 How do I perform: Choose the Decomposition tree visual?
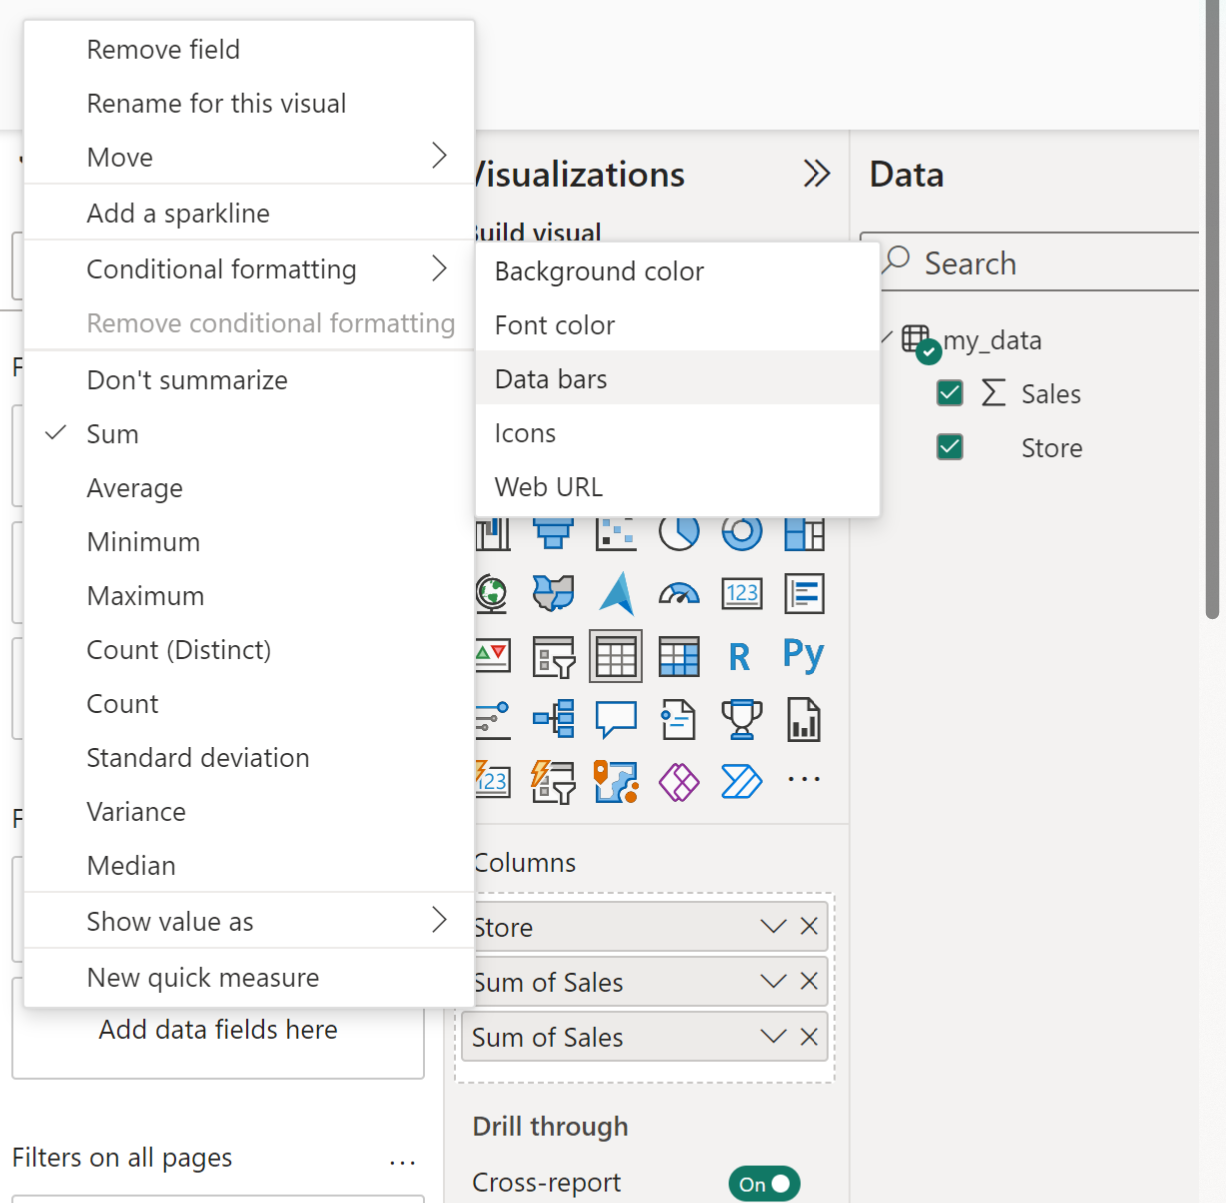click(554, 719)
